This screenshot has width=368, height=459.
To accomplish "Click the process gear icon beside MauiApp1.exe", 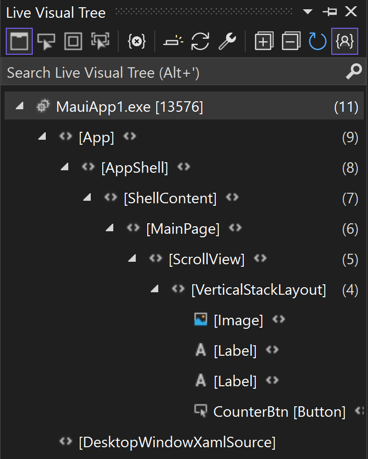I will [43, 106].
